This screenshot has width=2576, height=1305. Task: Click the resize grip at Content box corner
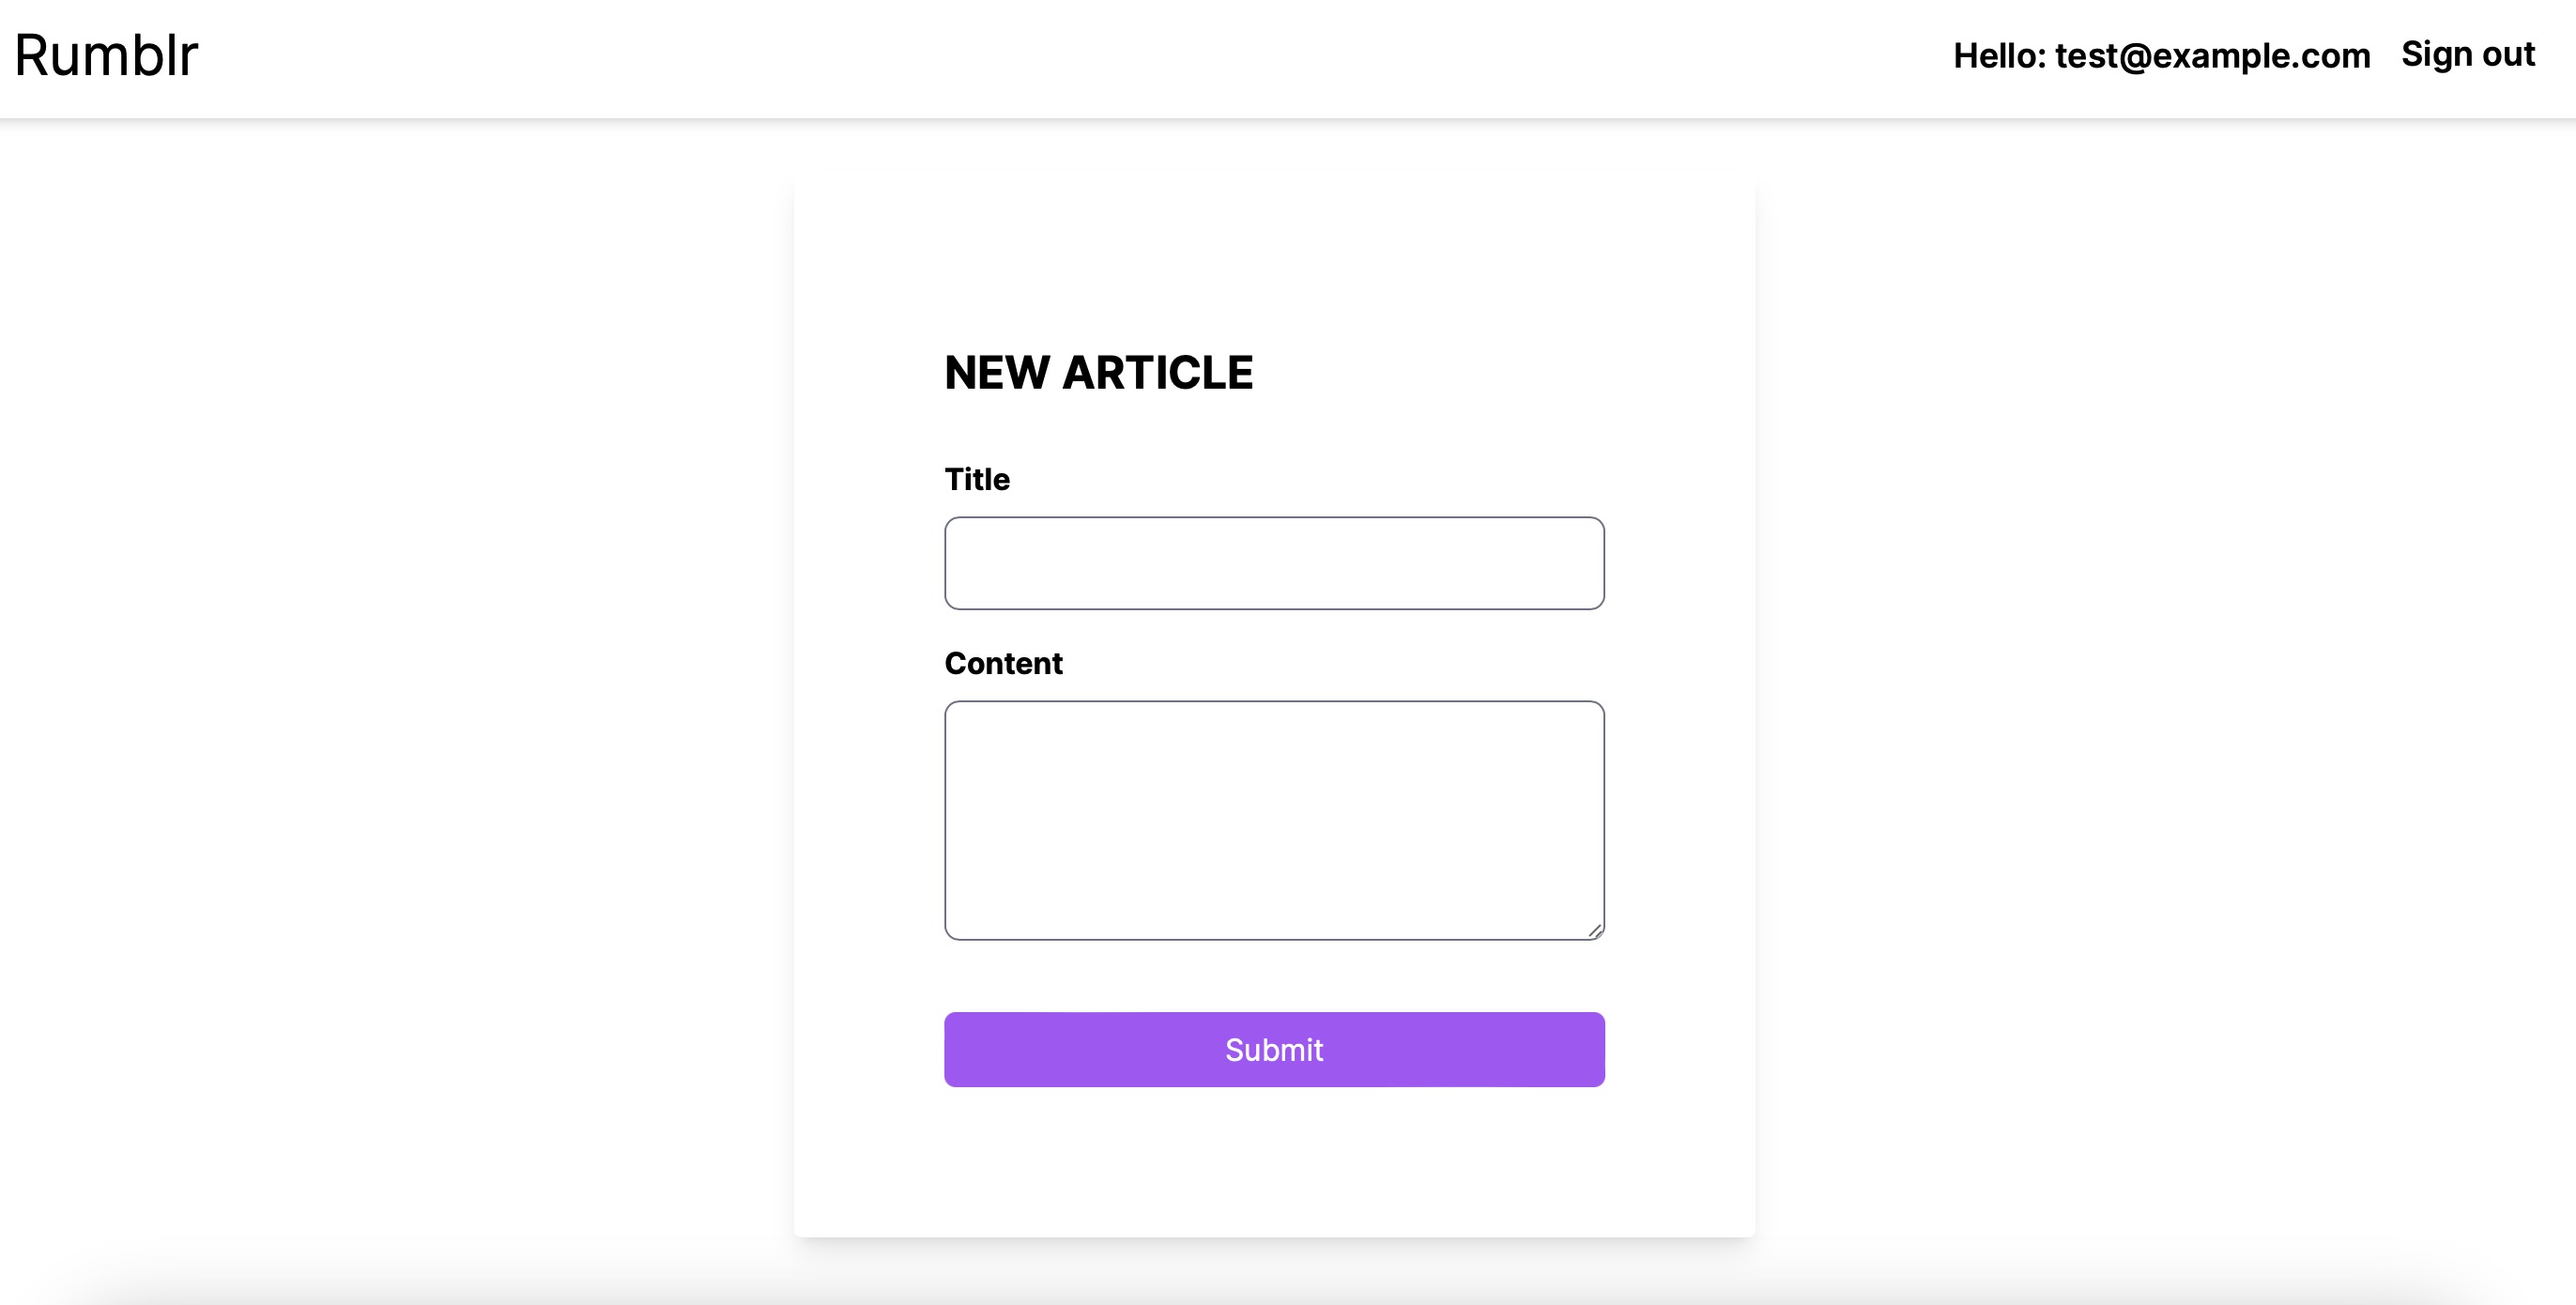[1595, 931]
